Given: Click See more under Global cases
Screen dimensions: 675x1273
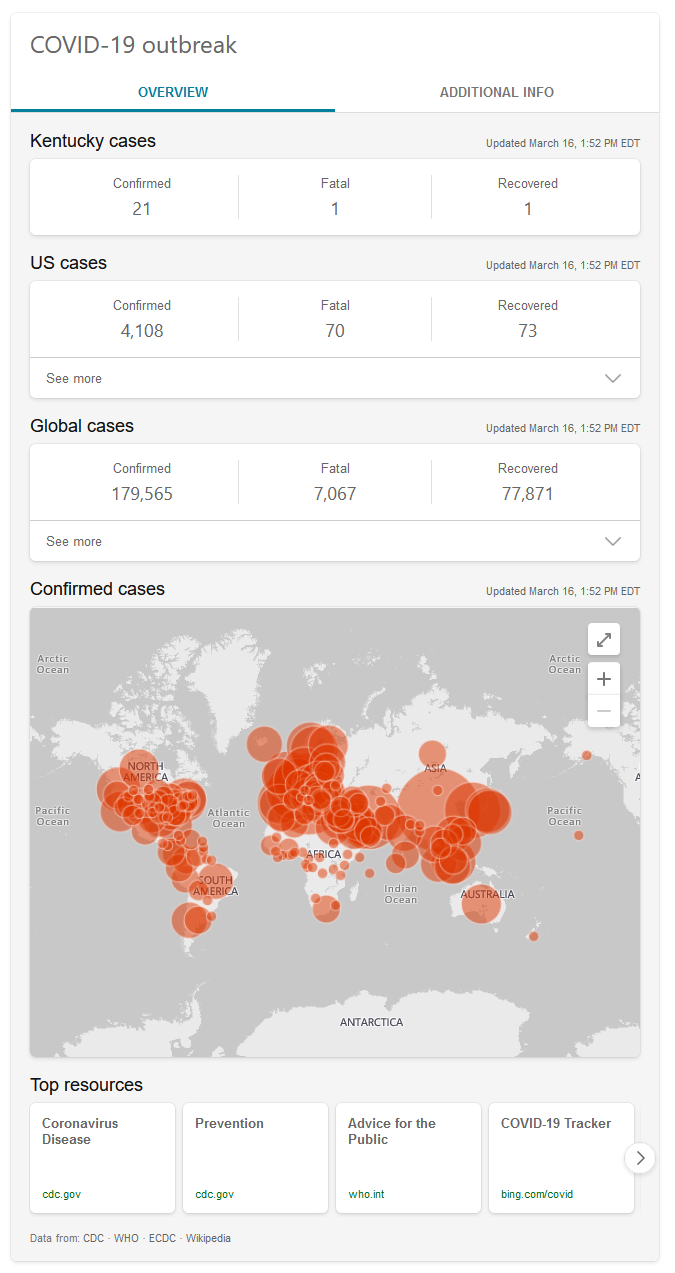Looking at the screenshot, I should point(74,541).
